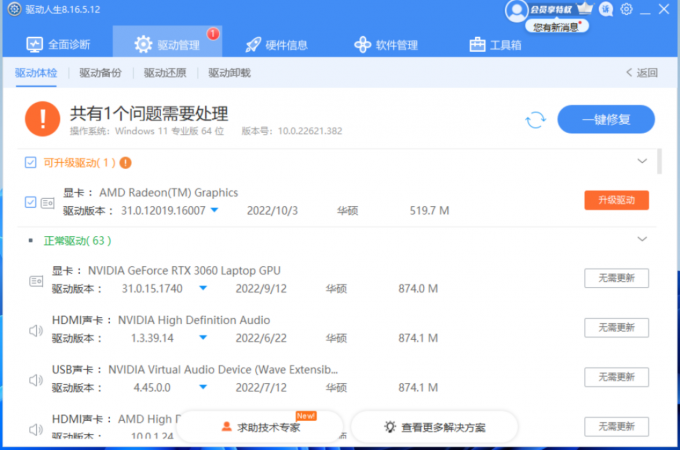The image size is (680, 450).
Task: Click the 519.7 M size value
Action: [429, 211]
